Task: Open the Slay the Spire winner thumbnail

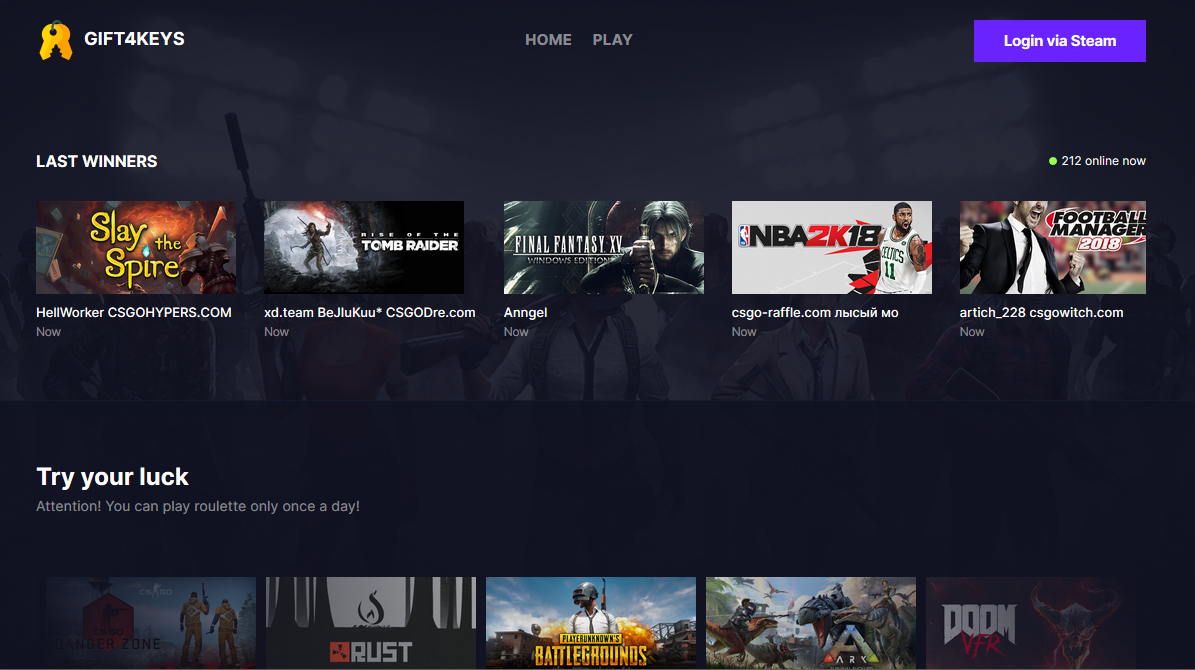Action: [x=136, y=248]
